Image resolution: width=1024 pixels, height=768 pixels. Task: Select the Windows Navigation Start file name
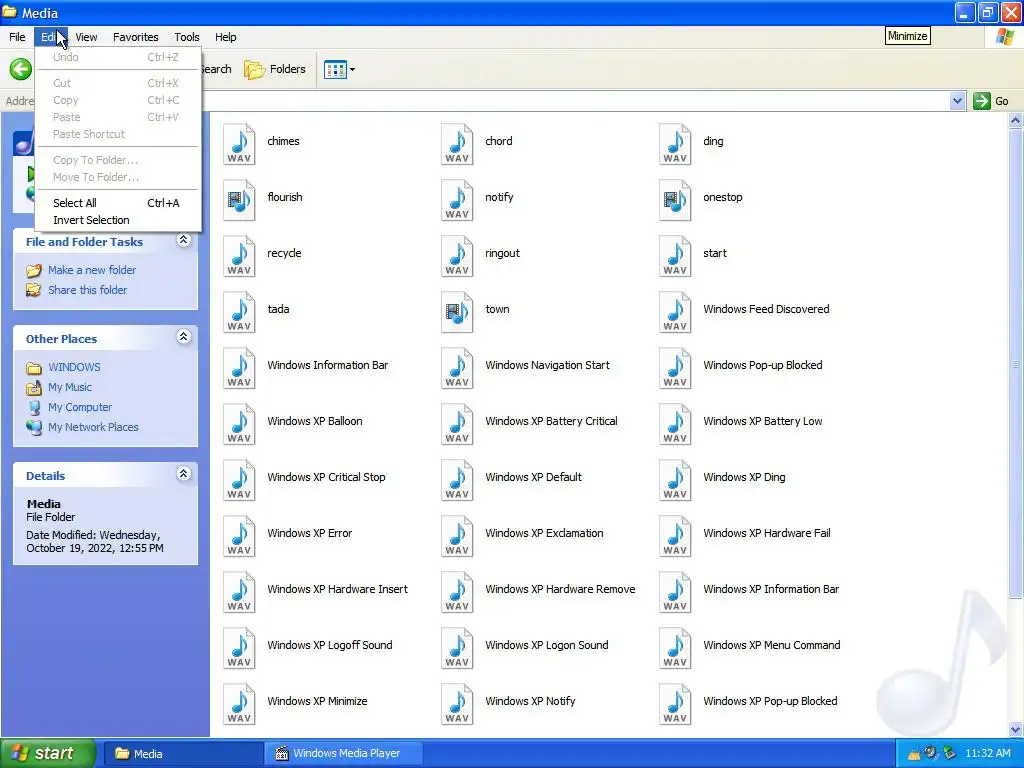click(547, 365)
